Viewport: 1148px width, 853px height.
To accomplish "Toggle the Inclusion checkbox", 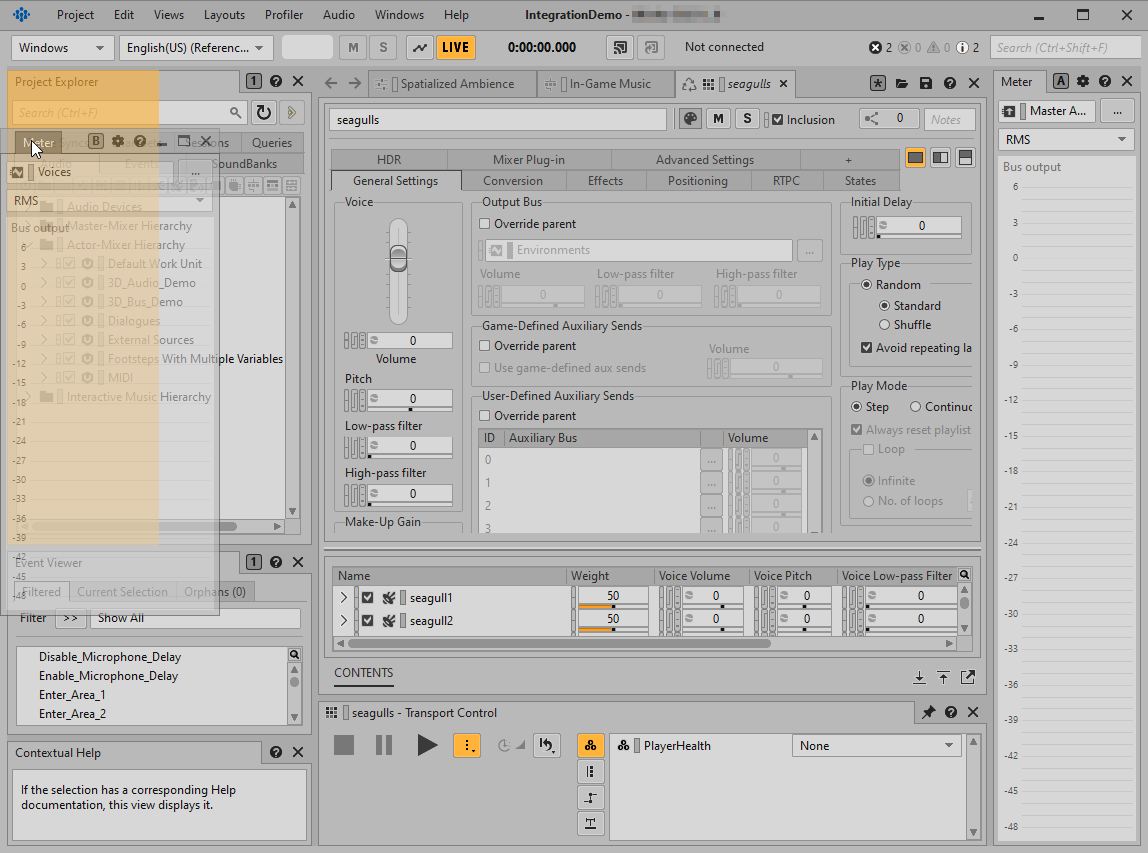I will (x=778, y=120).
